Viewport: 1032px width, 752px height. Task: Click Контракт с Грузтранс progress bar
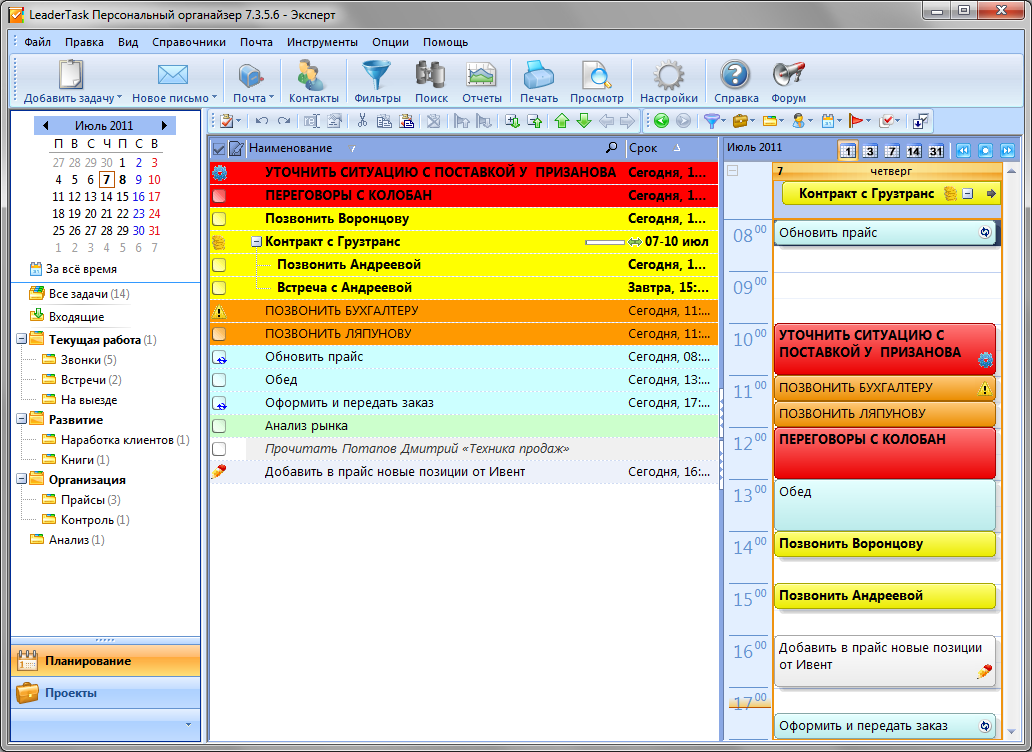605,242
